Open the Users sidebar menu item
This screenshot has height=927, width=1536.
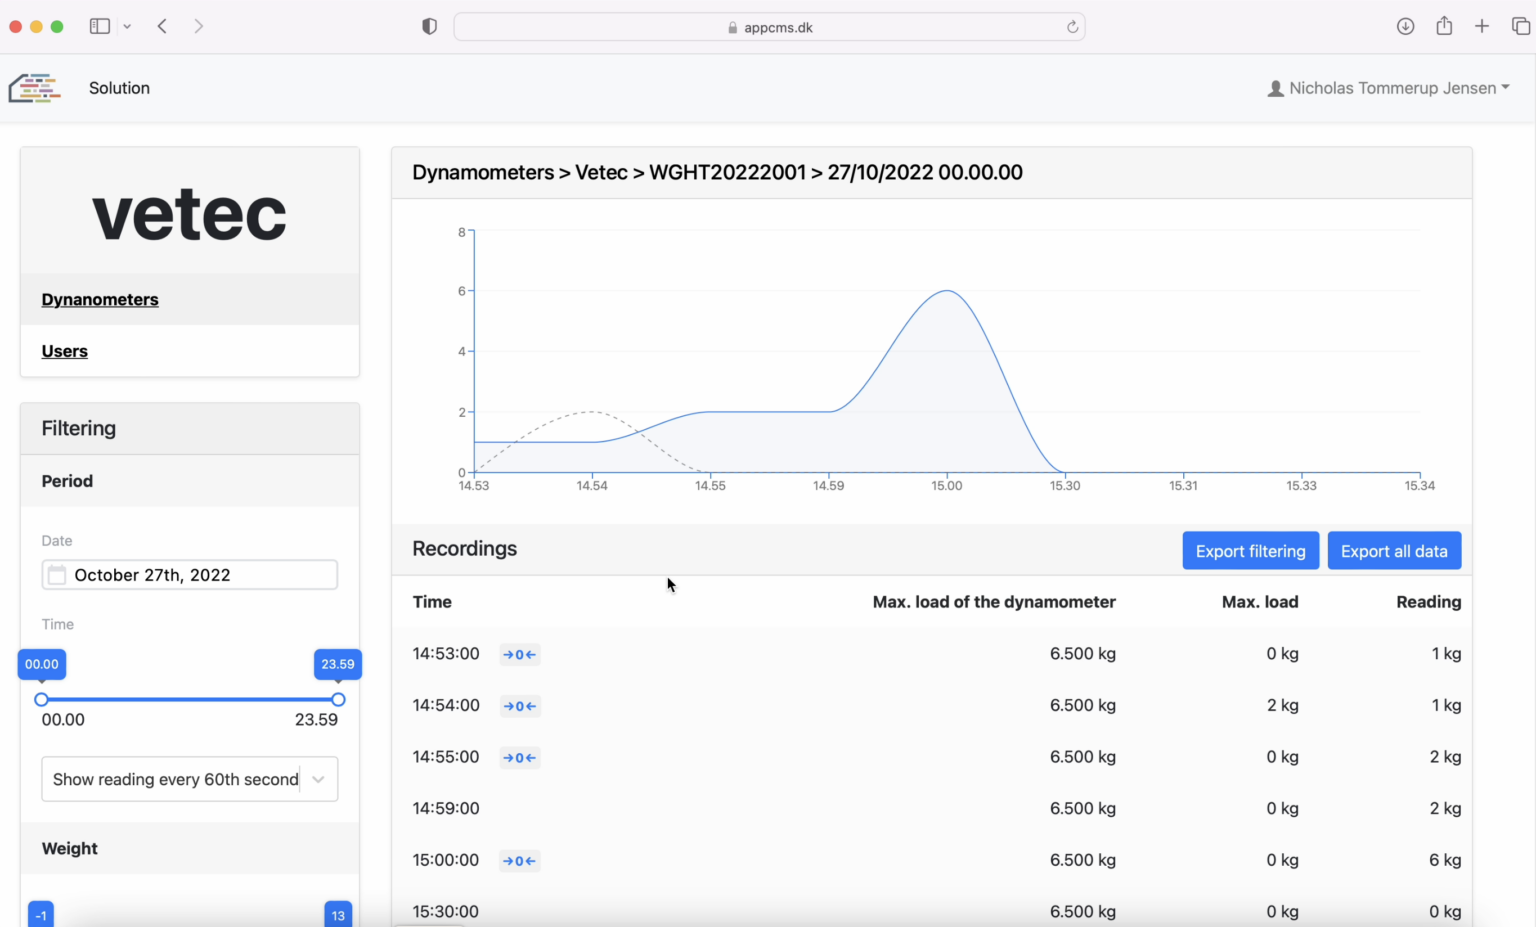click(65, 351)
